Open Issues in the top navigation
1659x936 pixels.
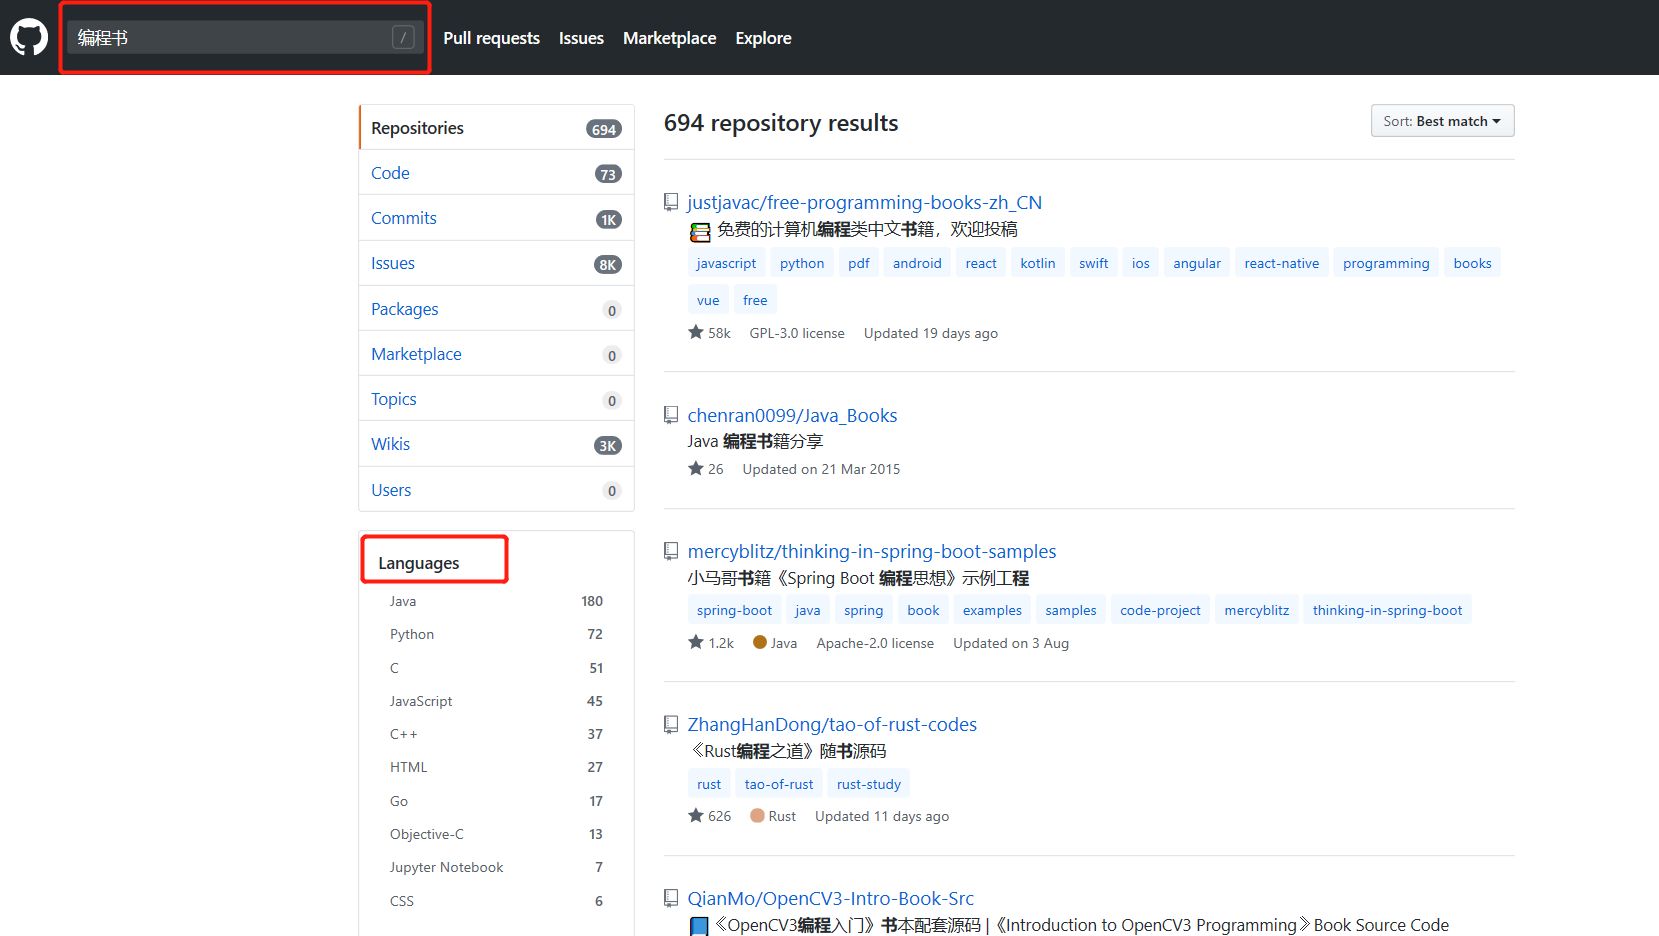point(581,38)
